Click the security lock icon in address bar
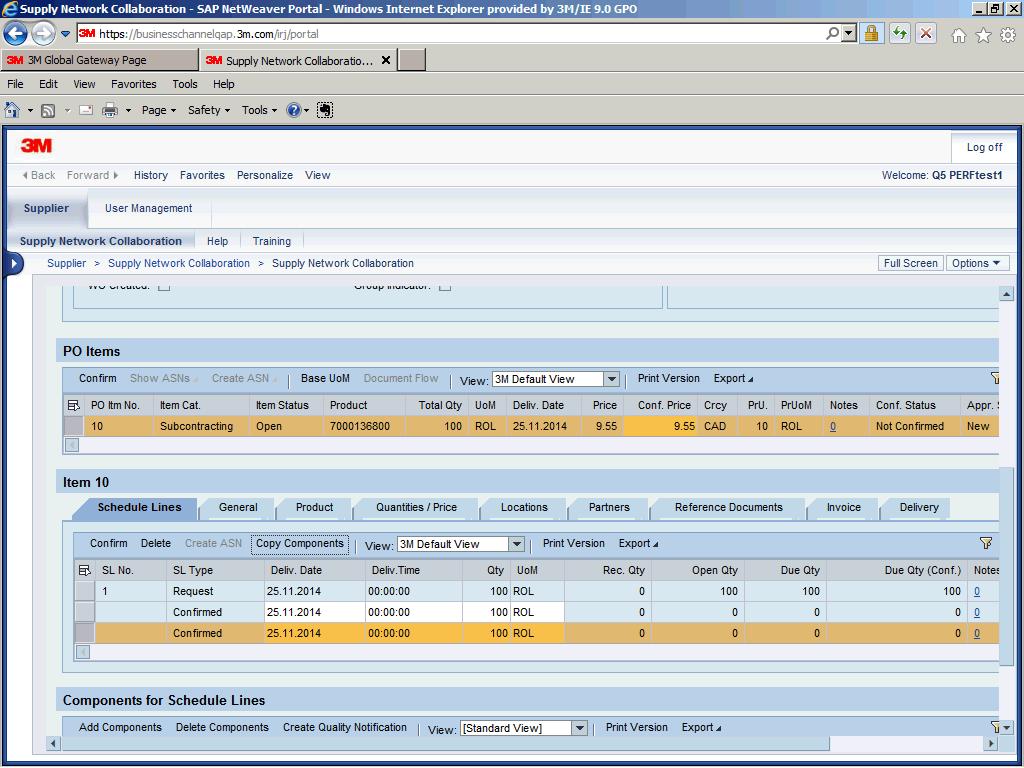This screenshot has height=768, width=1024. pyautogui.click(x=871, y=33)
